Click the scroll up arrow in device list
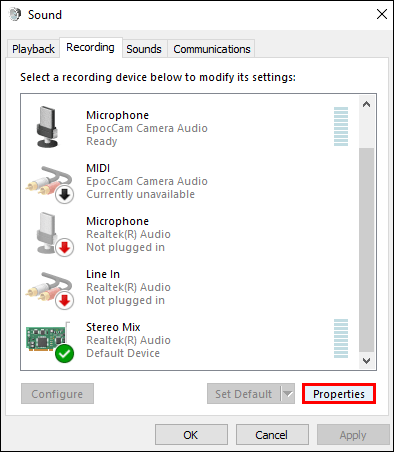 tap(366, 104)
